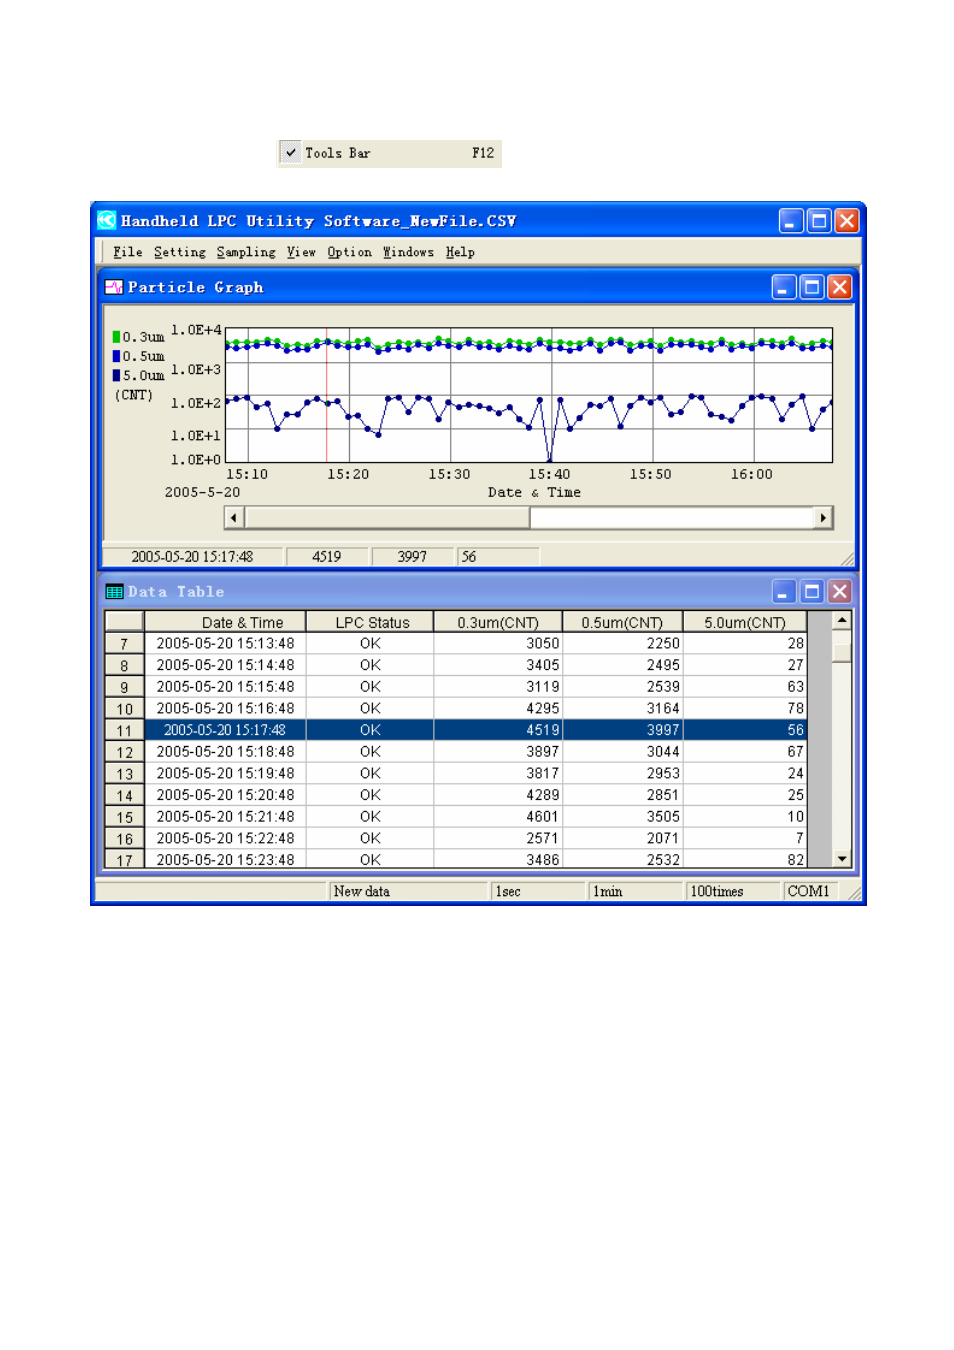The image size is (954, 1350).
Task: Click the 0.3um(CNT) column header
Action: click(498, 622)
